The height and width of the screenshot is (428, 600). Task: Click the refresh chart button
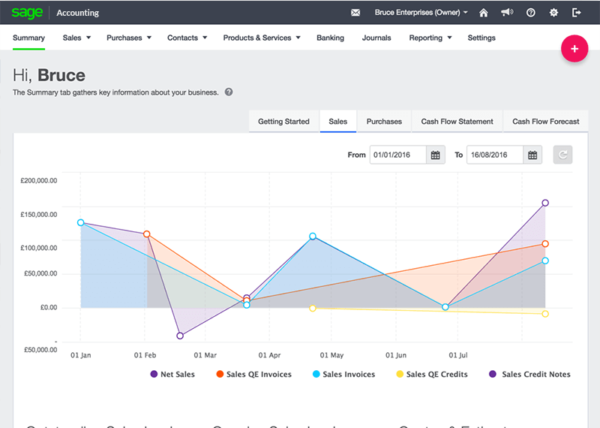562,155
